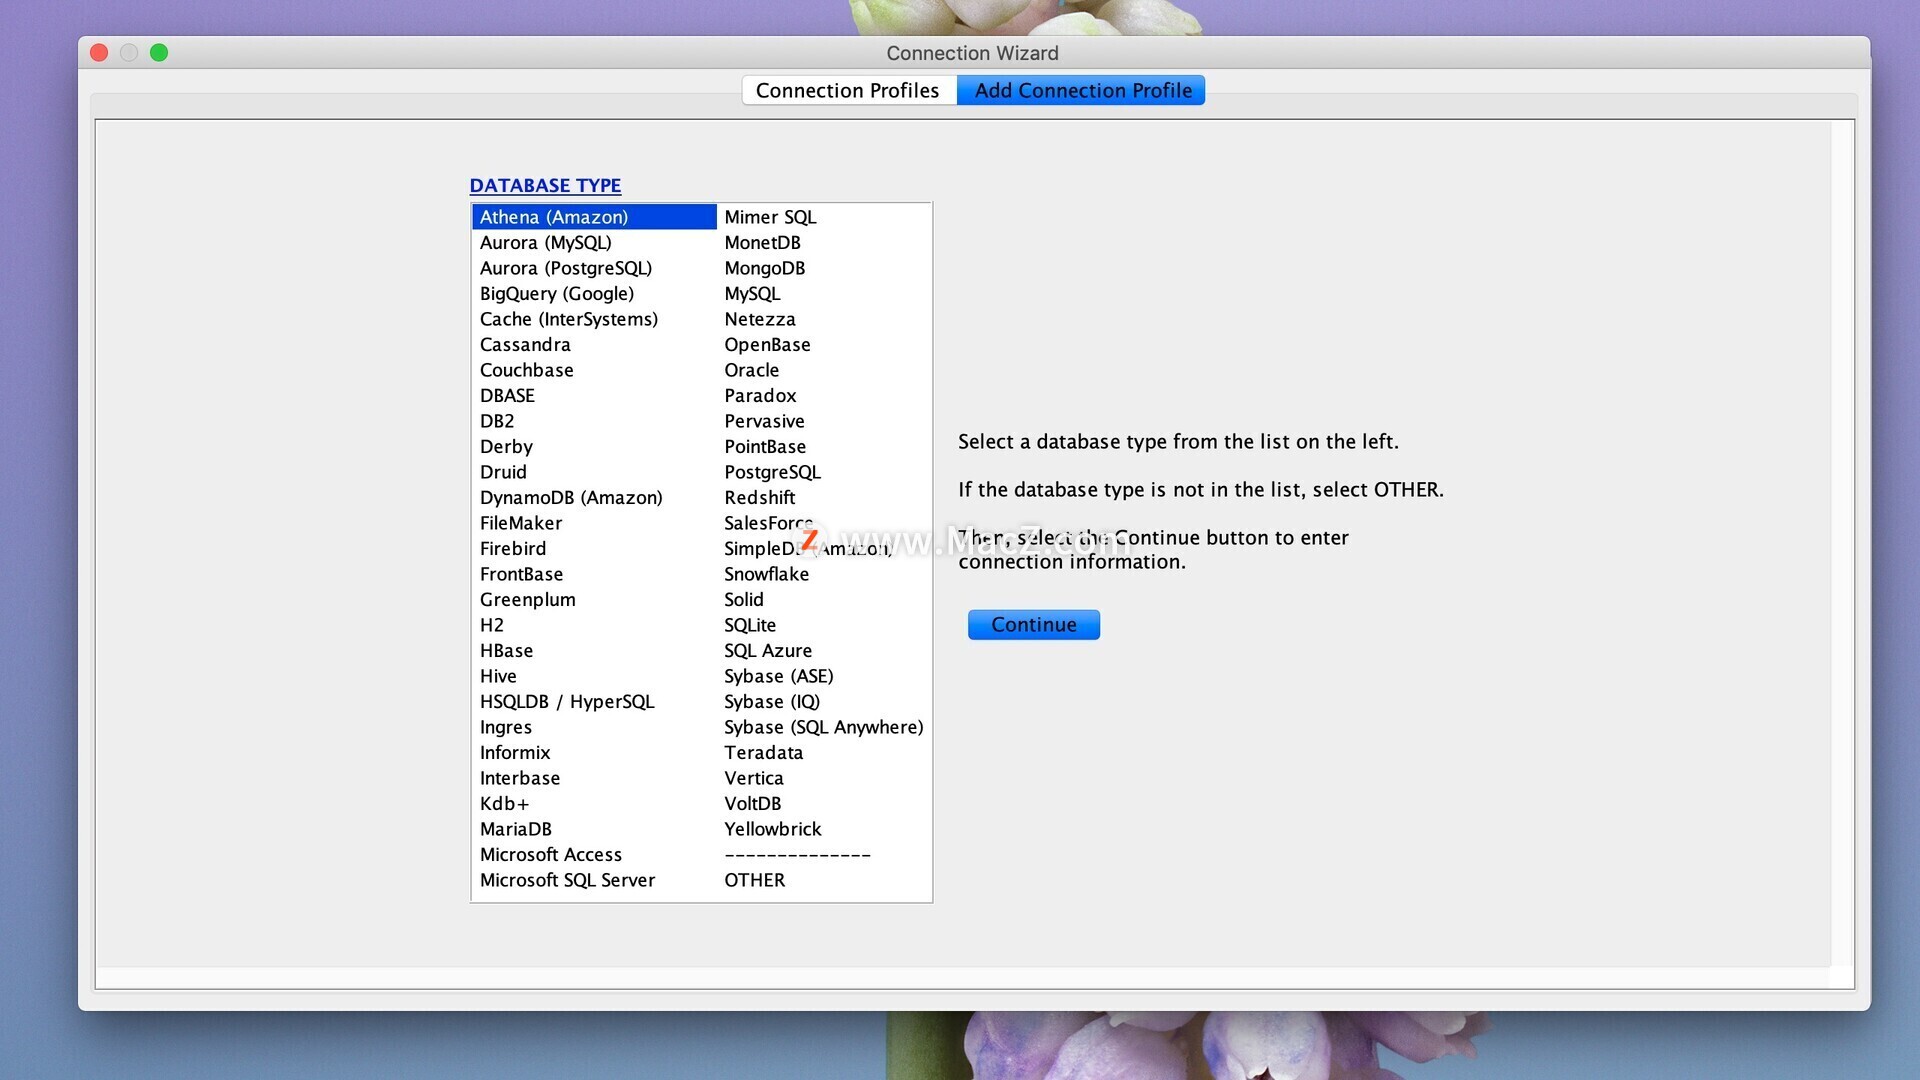This screenshot has height=1080, width=1920.
Task: Choose Aurora (PostgreSQL) database type
Action: (594, 268)
